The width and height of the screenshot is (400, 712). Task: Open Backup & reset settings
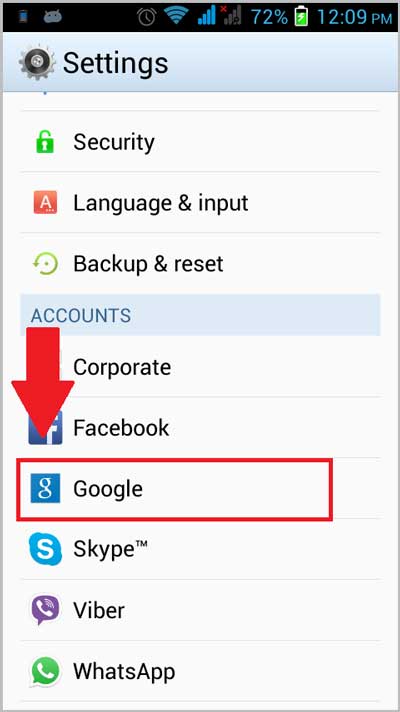pyautogui.click(x=200, y=263)
